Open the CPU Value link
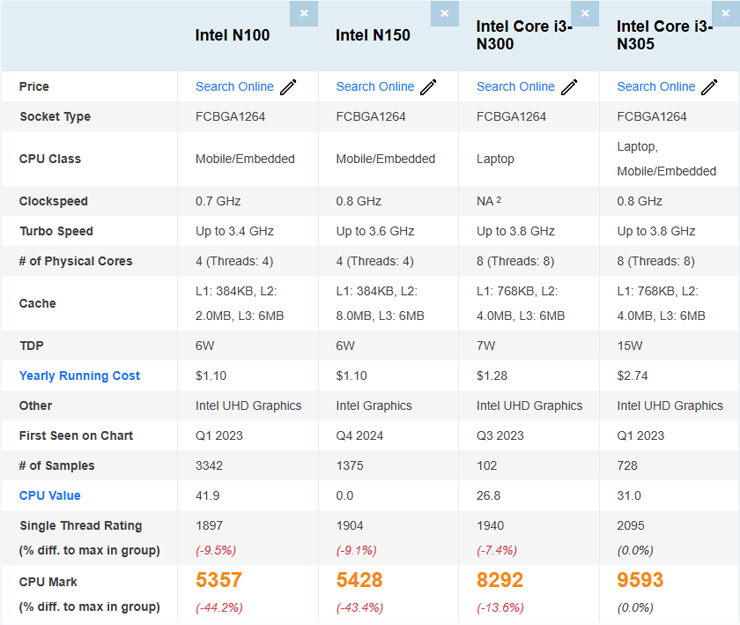The image size is (740, 625). coord(50,496)
